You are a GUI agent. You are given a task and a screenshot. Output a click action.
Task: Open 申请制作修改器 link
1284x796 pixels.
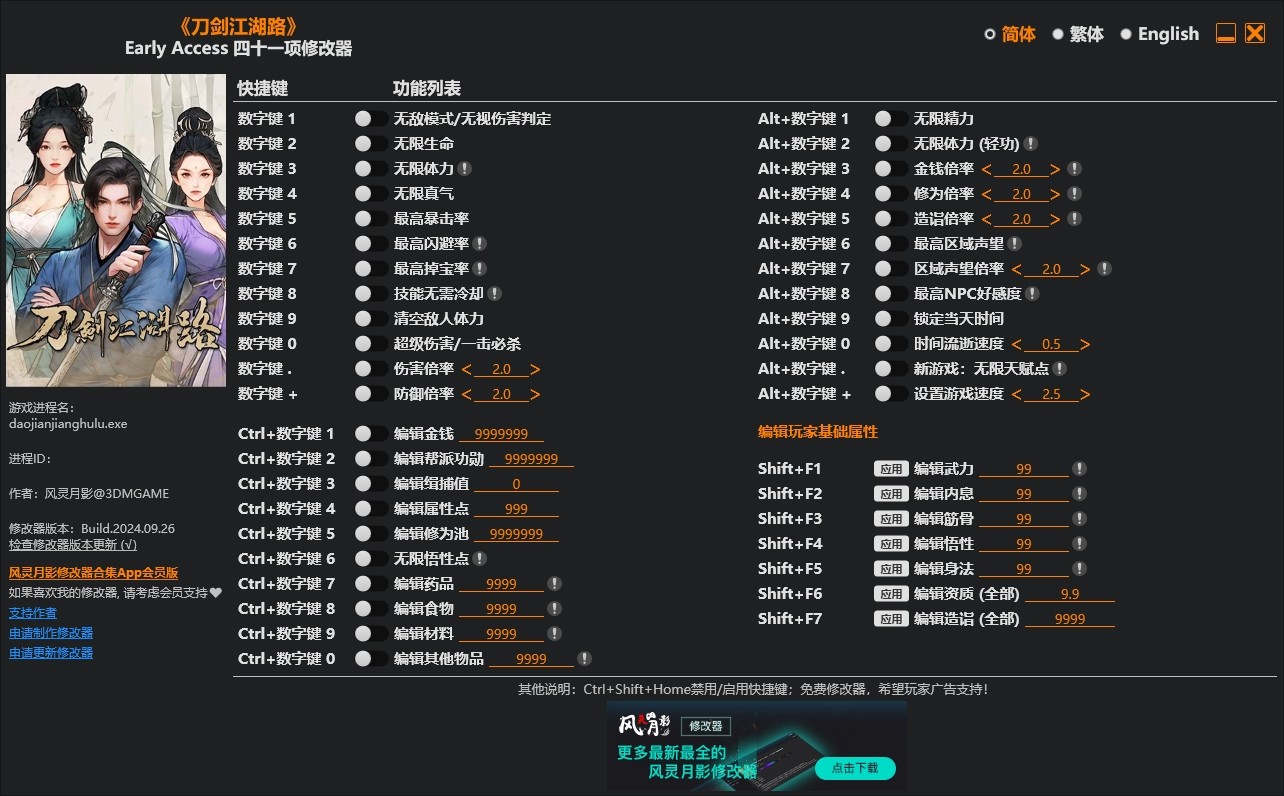pyautogui.click(x=51, y=633)
